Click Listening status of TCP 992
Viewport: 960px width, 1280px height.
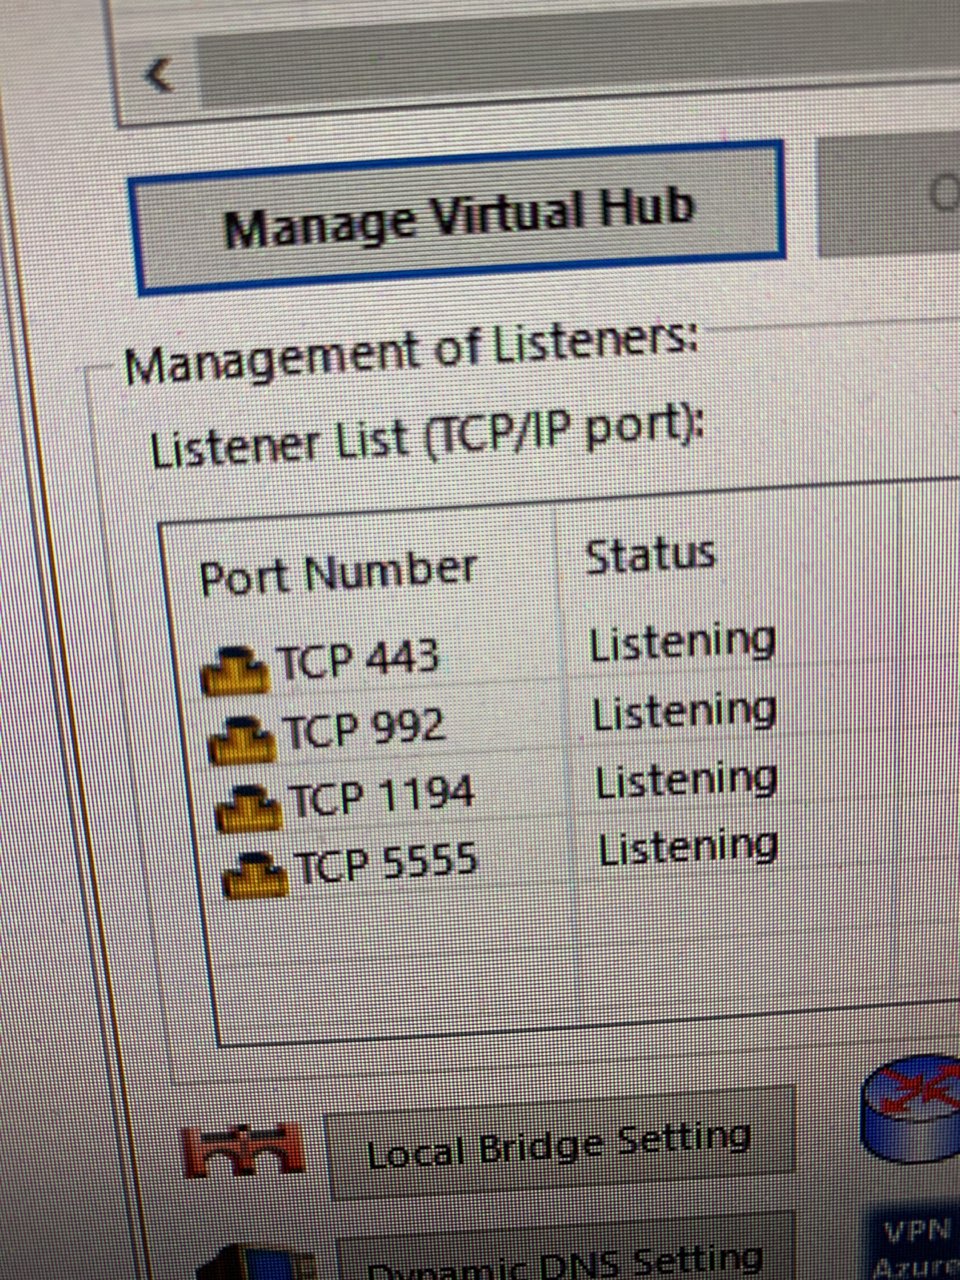(685, 711)
